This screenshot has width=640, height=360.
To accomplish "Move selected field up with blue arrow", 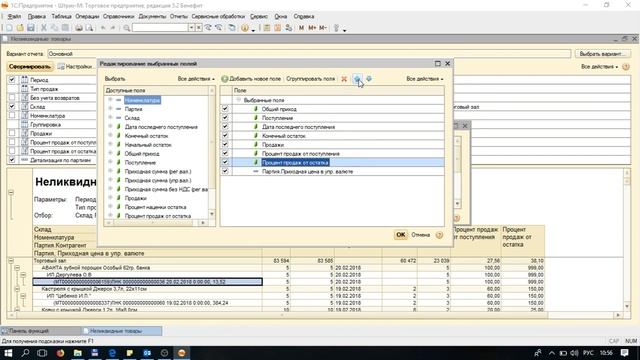I will tap(358, 79).
